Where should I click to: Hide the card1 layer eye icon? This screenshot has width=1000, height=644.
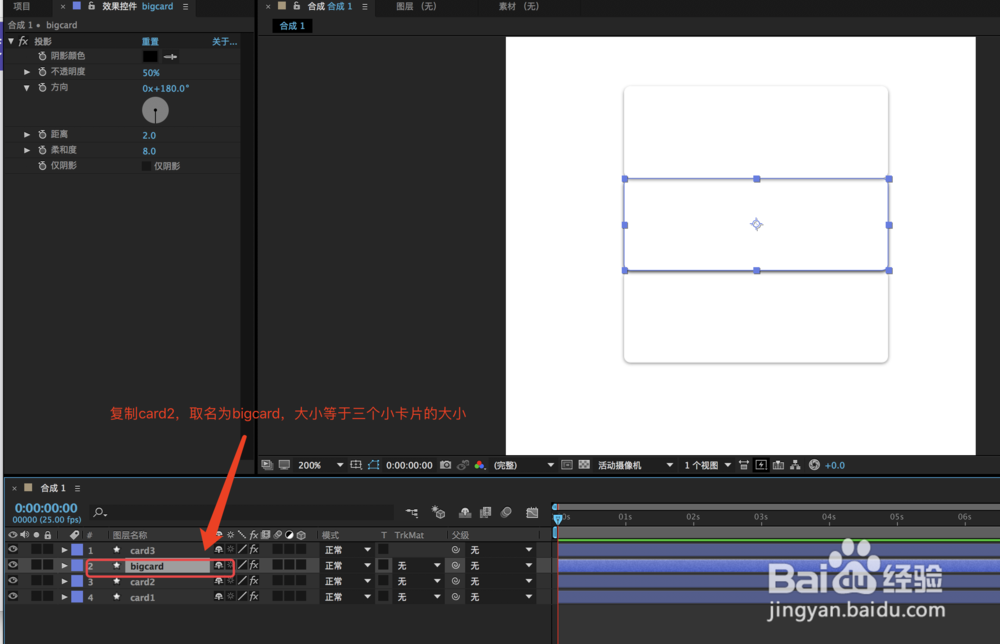(x=13, y=597)
